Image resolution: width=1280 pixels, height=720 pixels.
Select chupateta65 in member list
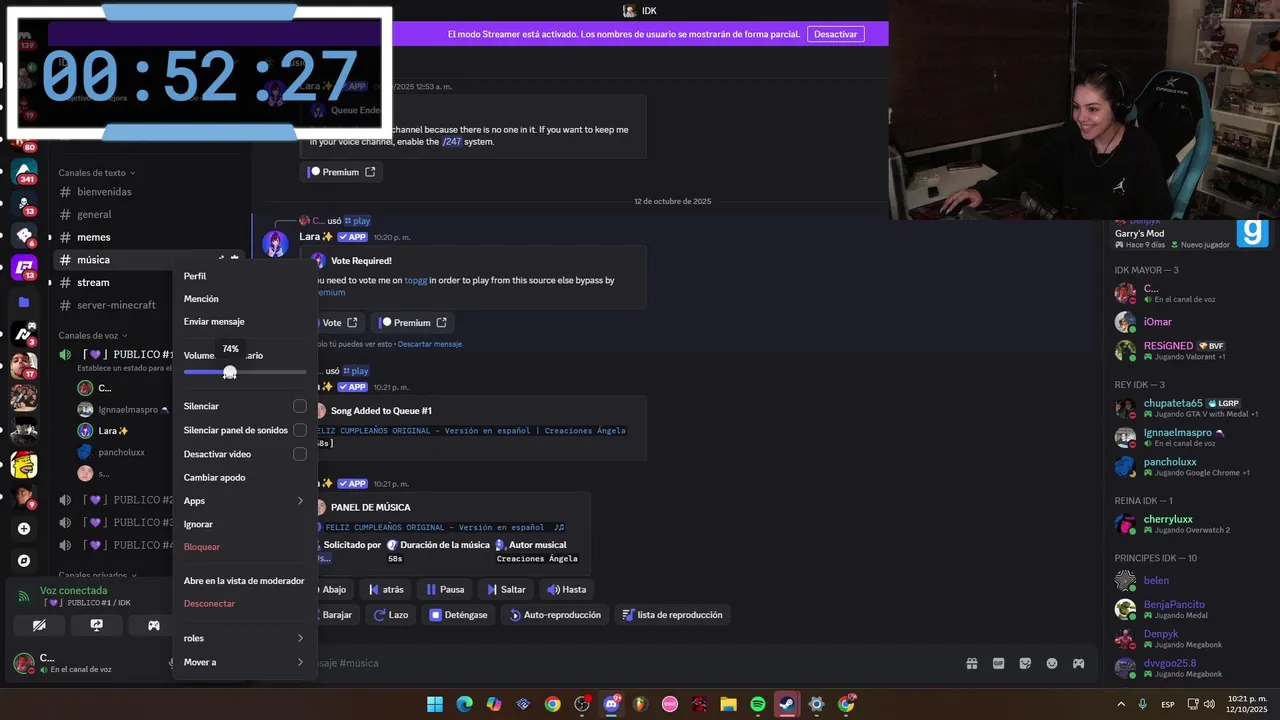(1189, 408)
